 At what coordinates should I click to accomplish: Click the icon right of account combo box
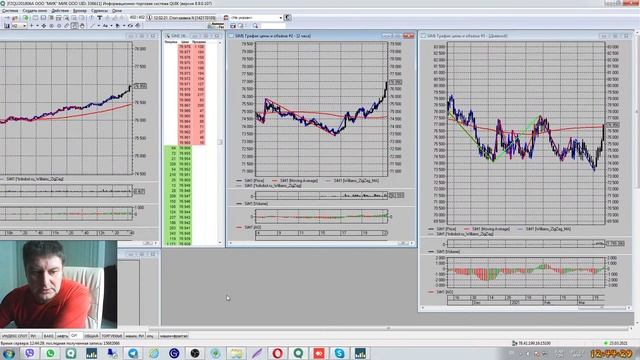[287, 18]
